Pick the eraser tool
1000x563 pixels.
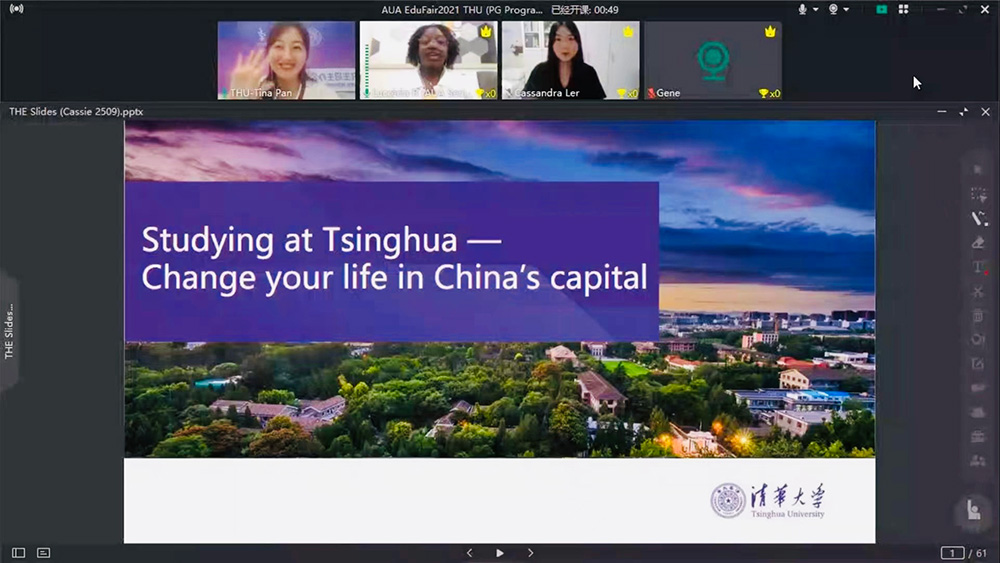(x=978, y=243)
